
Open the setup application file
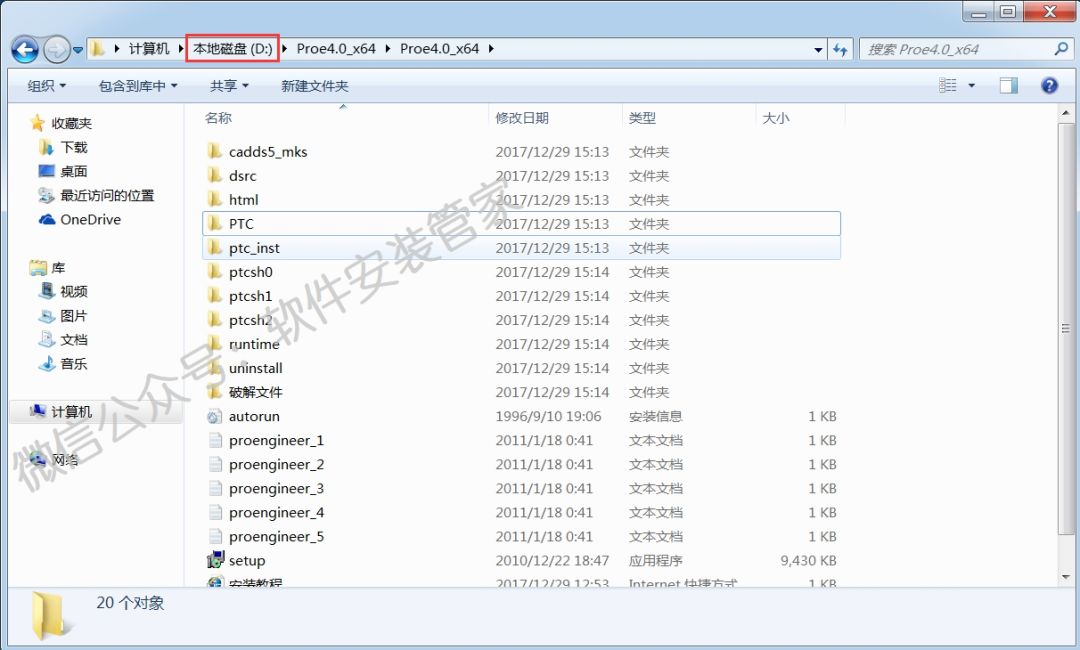(246, 561)
